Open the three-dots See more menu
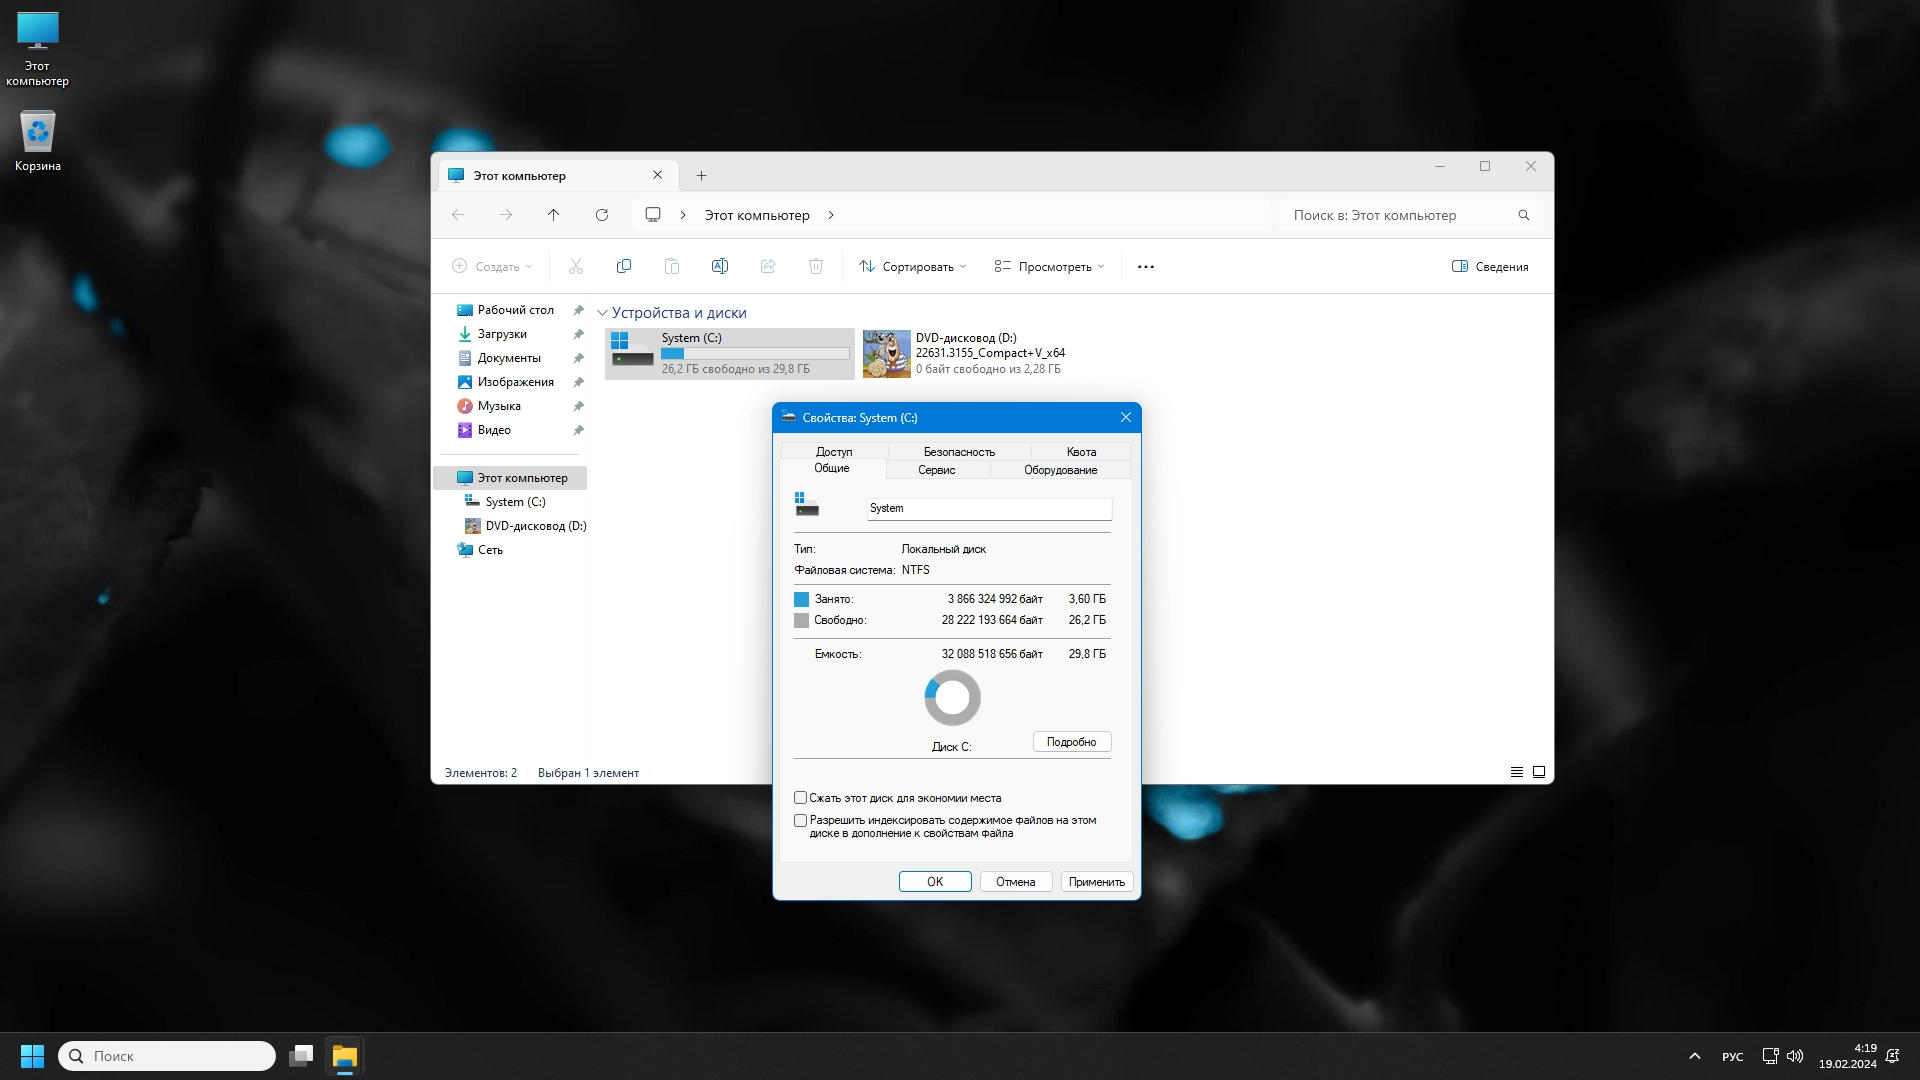 point(1146,267)
